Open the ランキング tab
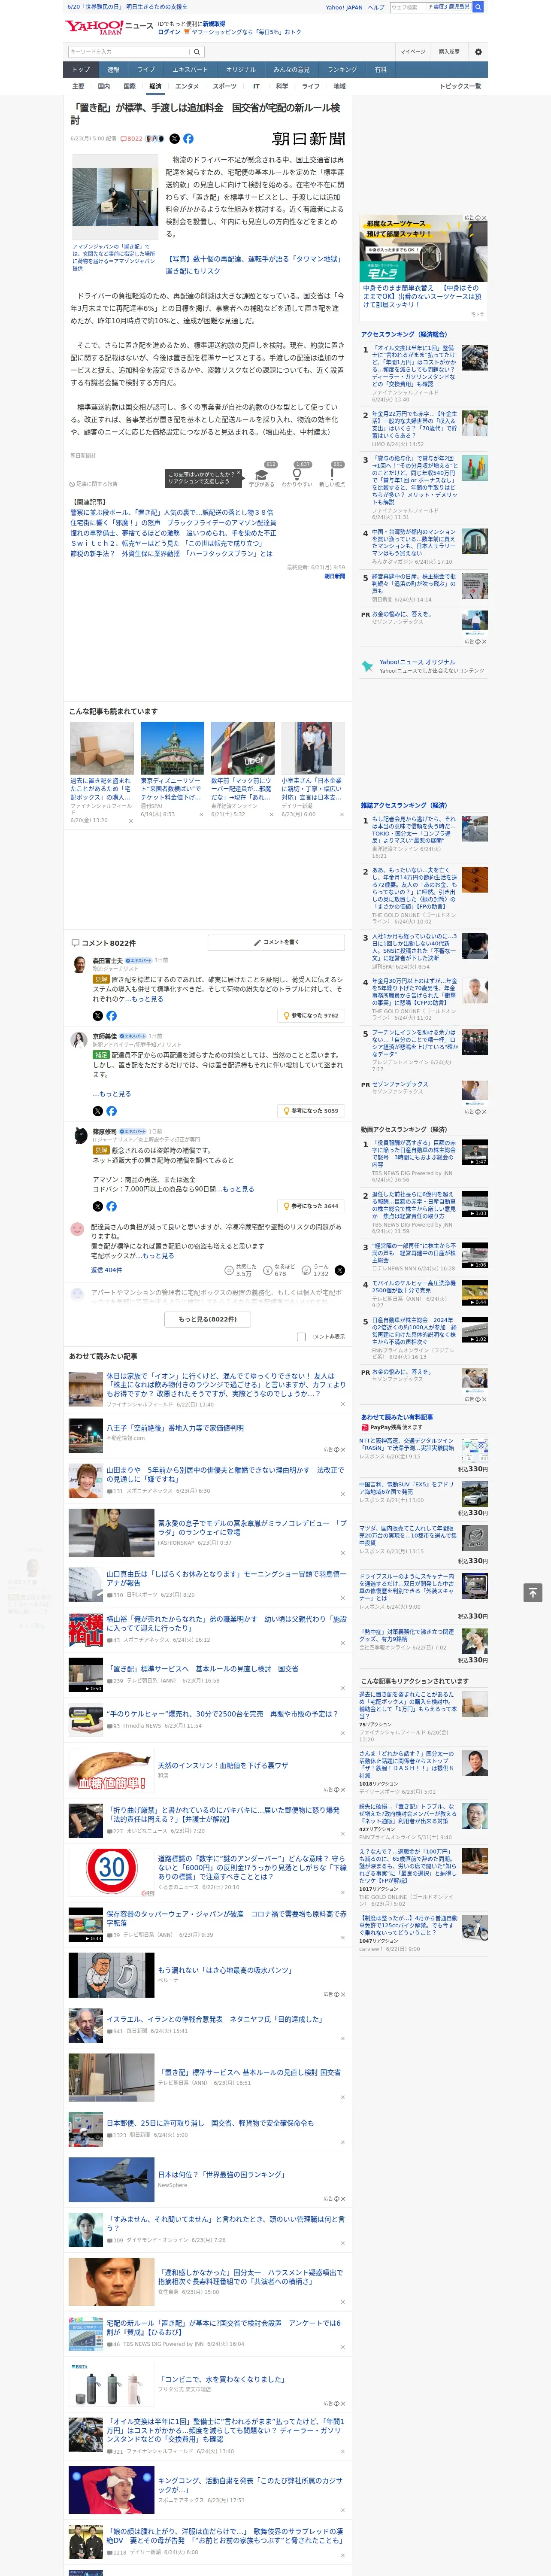 click(x=342, y=70)
